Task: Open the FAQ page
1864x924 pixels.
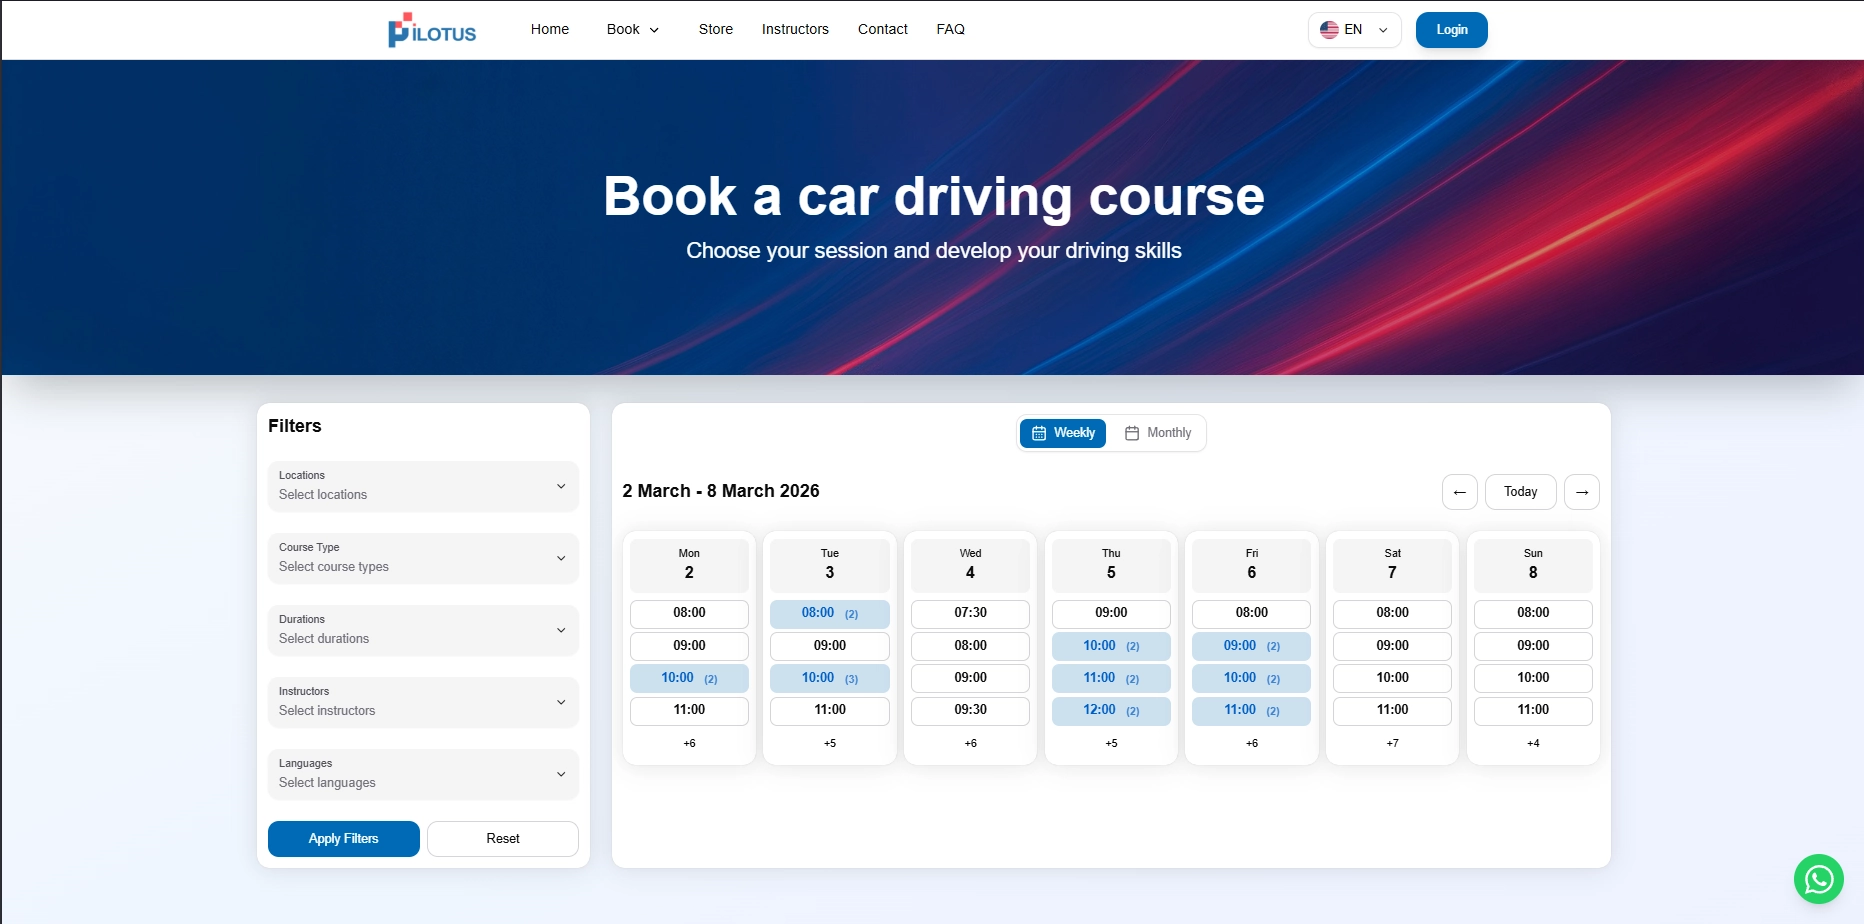Action: pos(951,29)
